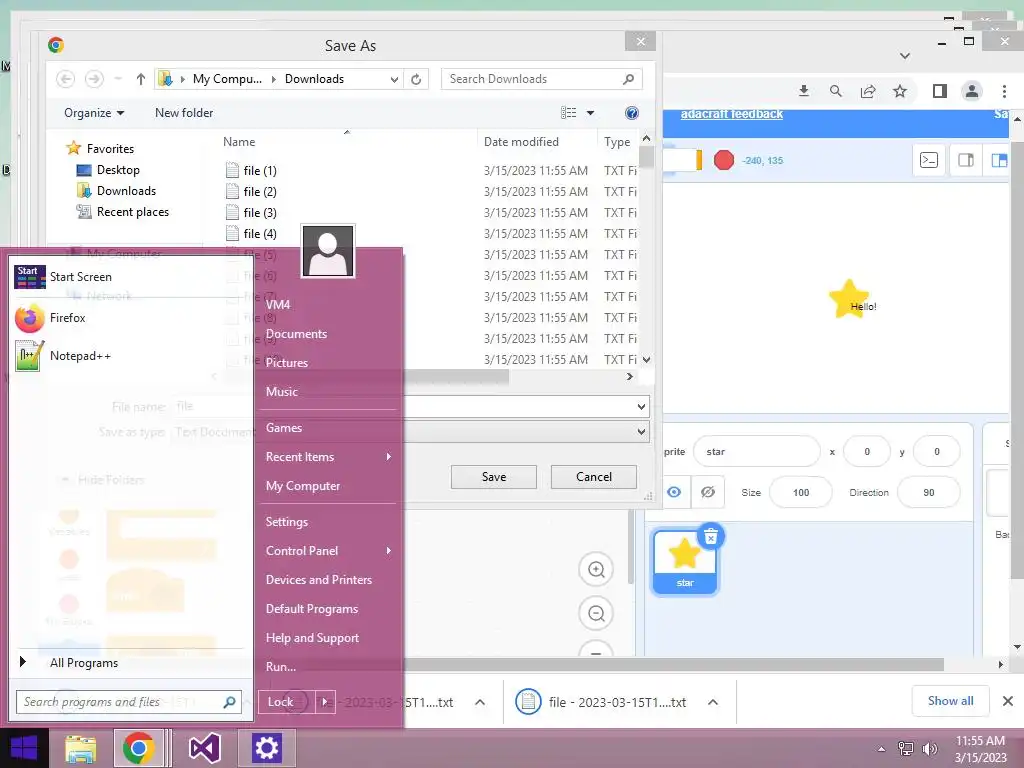Open the Chrome profile avatar menu

[972, 91]
